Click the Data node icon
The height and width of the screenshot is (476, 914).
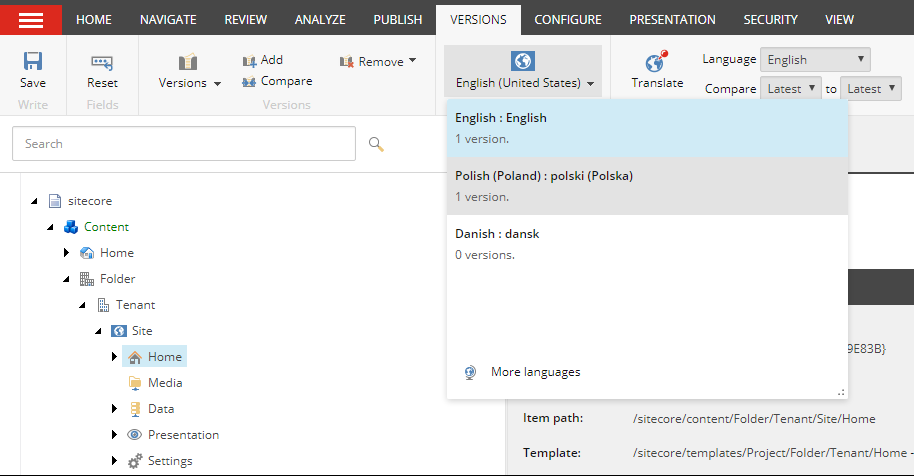click(x=135, y=409)
